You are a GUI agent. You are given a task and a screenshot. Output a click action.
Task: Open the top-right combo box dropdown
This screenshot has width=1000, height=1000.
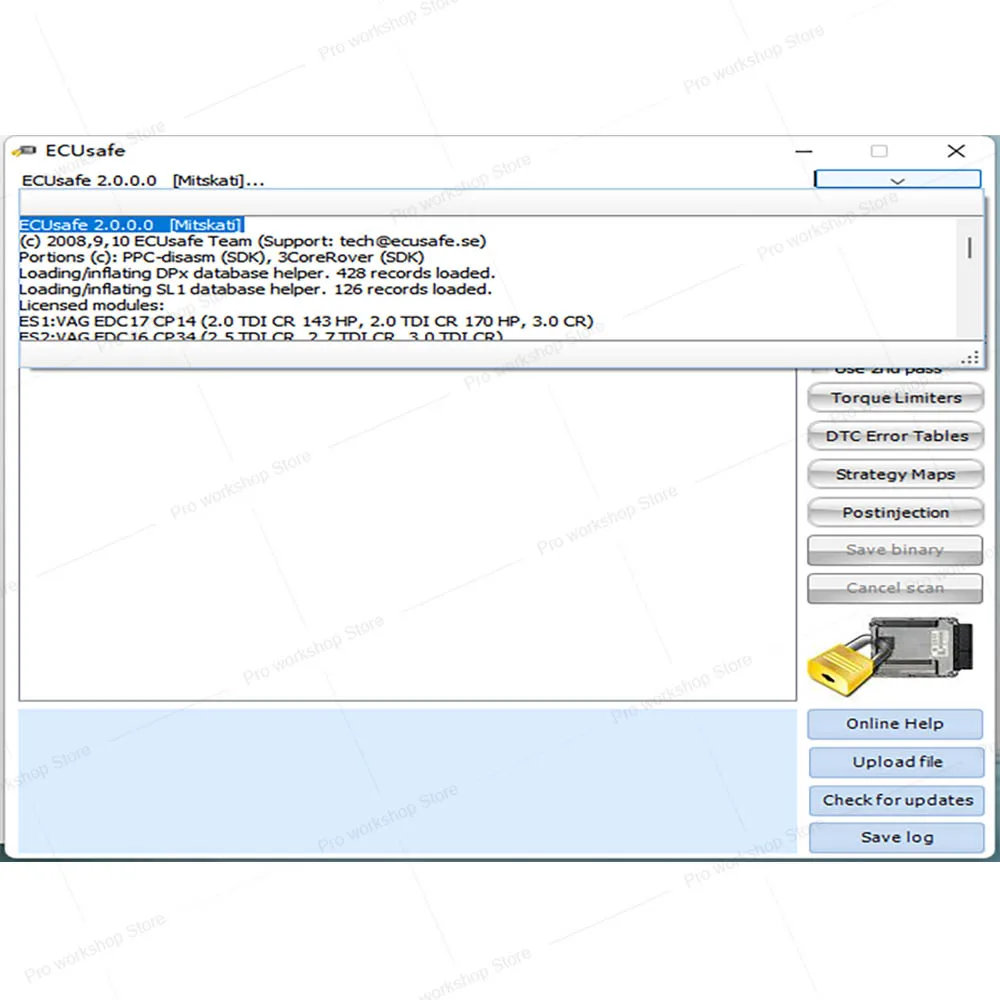(x=897, y=180)
